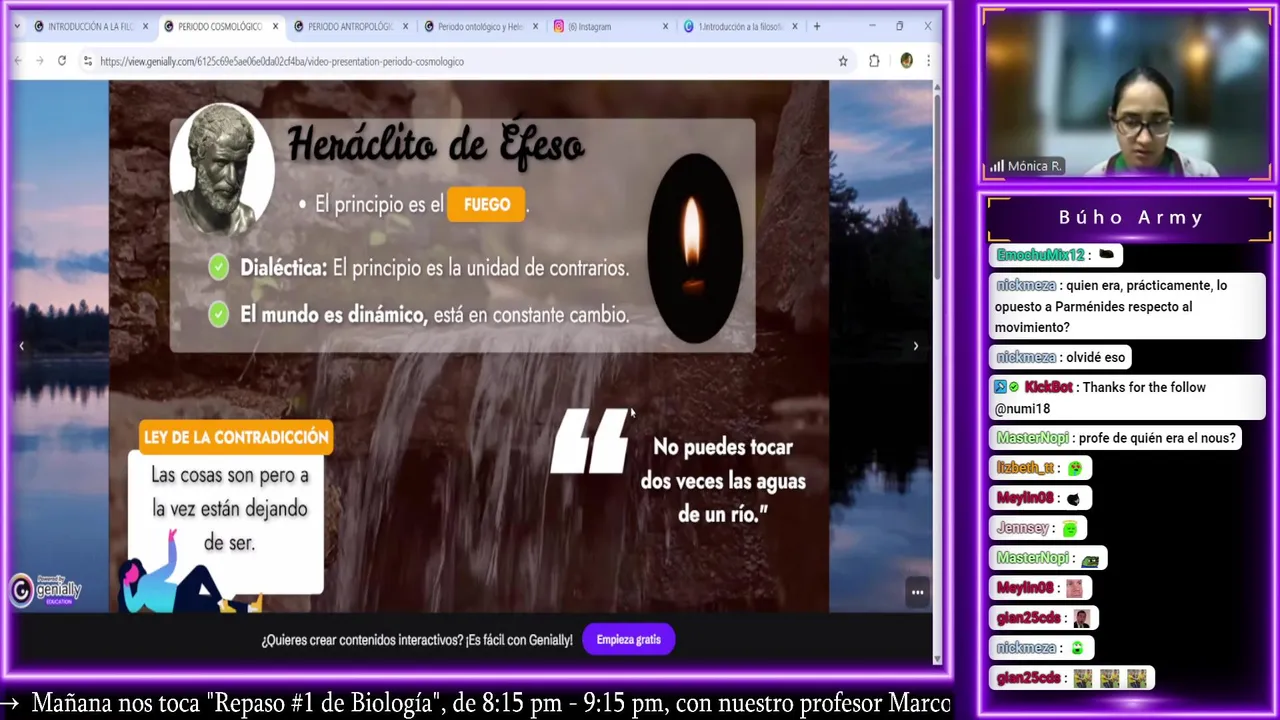Screen dimensions: 1280x720
Task: Close the Periodo ontológico tab
Action: click(x=535, y=26)
